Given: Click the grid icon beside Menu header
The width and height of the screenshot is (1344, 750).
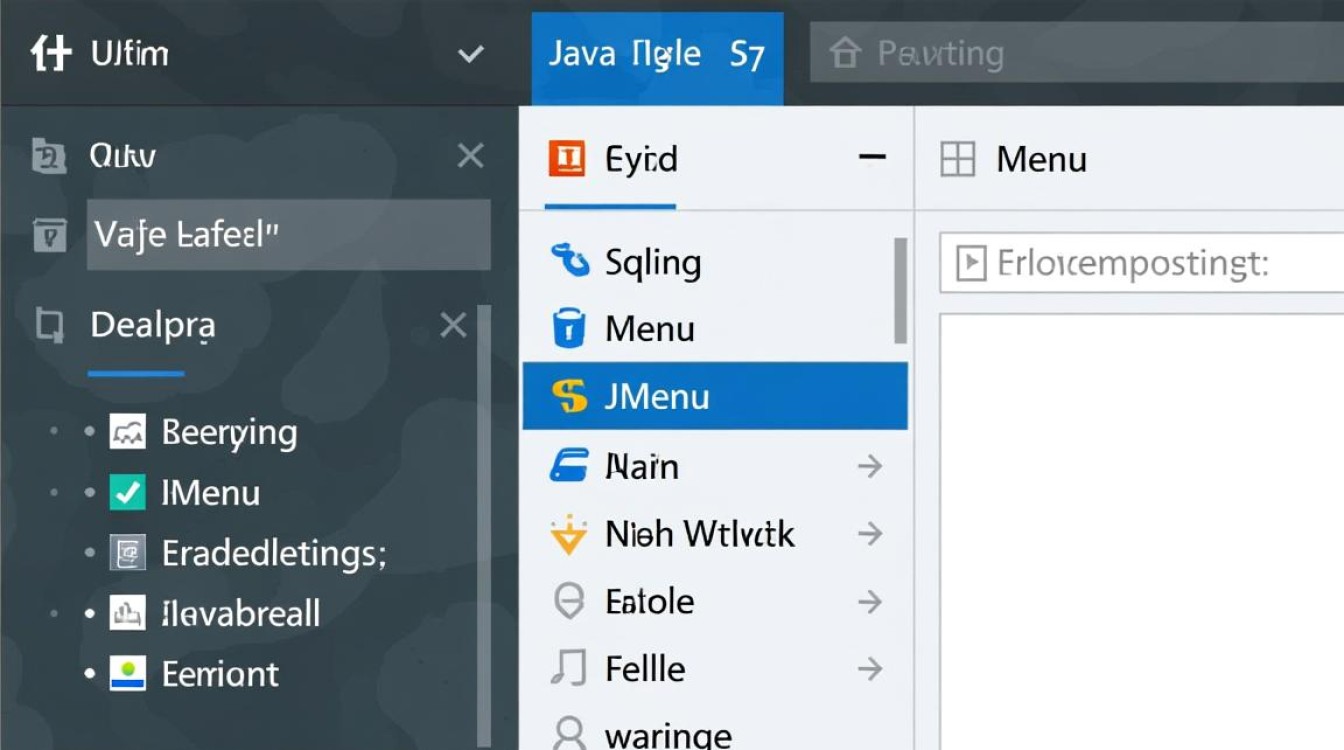Looking at the screenshot, I should 957,159.
